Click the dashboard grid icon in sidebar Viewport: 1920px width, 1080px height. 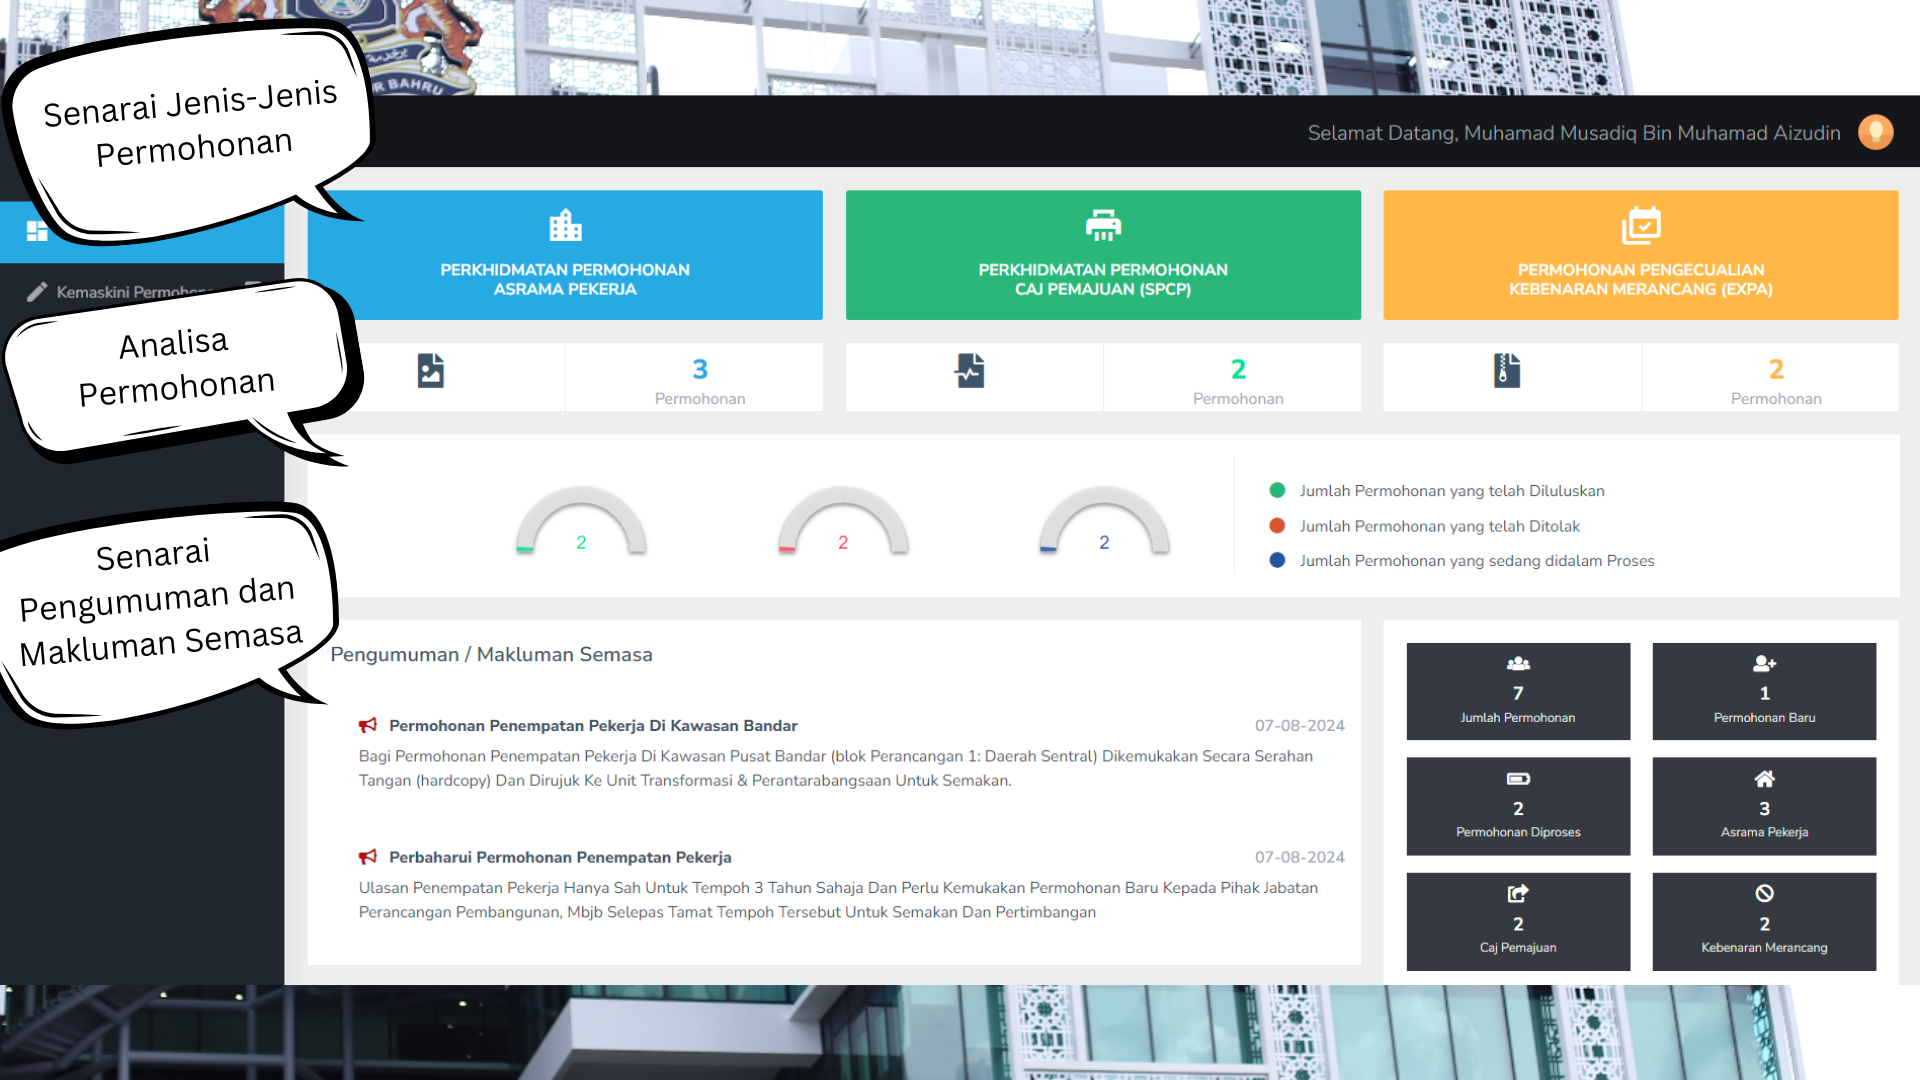(x=37, y=231)
